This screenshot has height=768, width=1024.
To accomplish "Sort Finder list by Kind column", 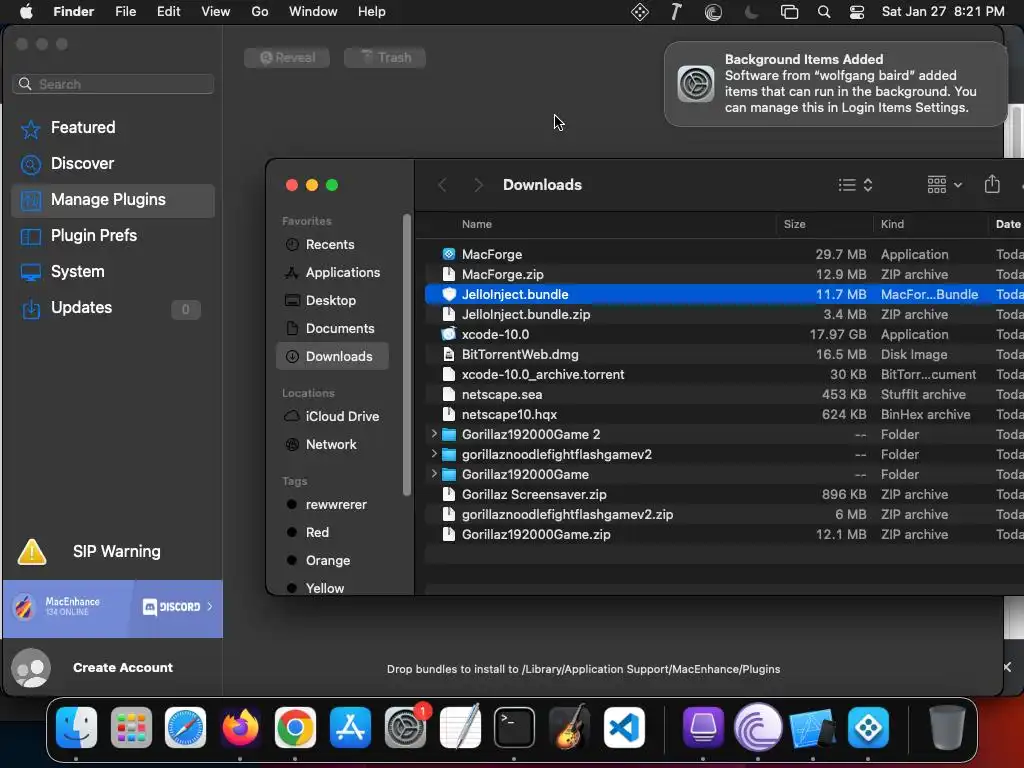I will pyautogui.click(x=892, y=224).
